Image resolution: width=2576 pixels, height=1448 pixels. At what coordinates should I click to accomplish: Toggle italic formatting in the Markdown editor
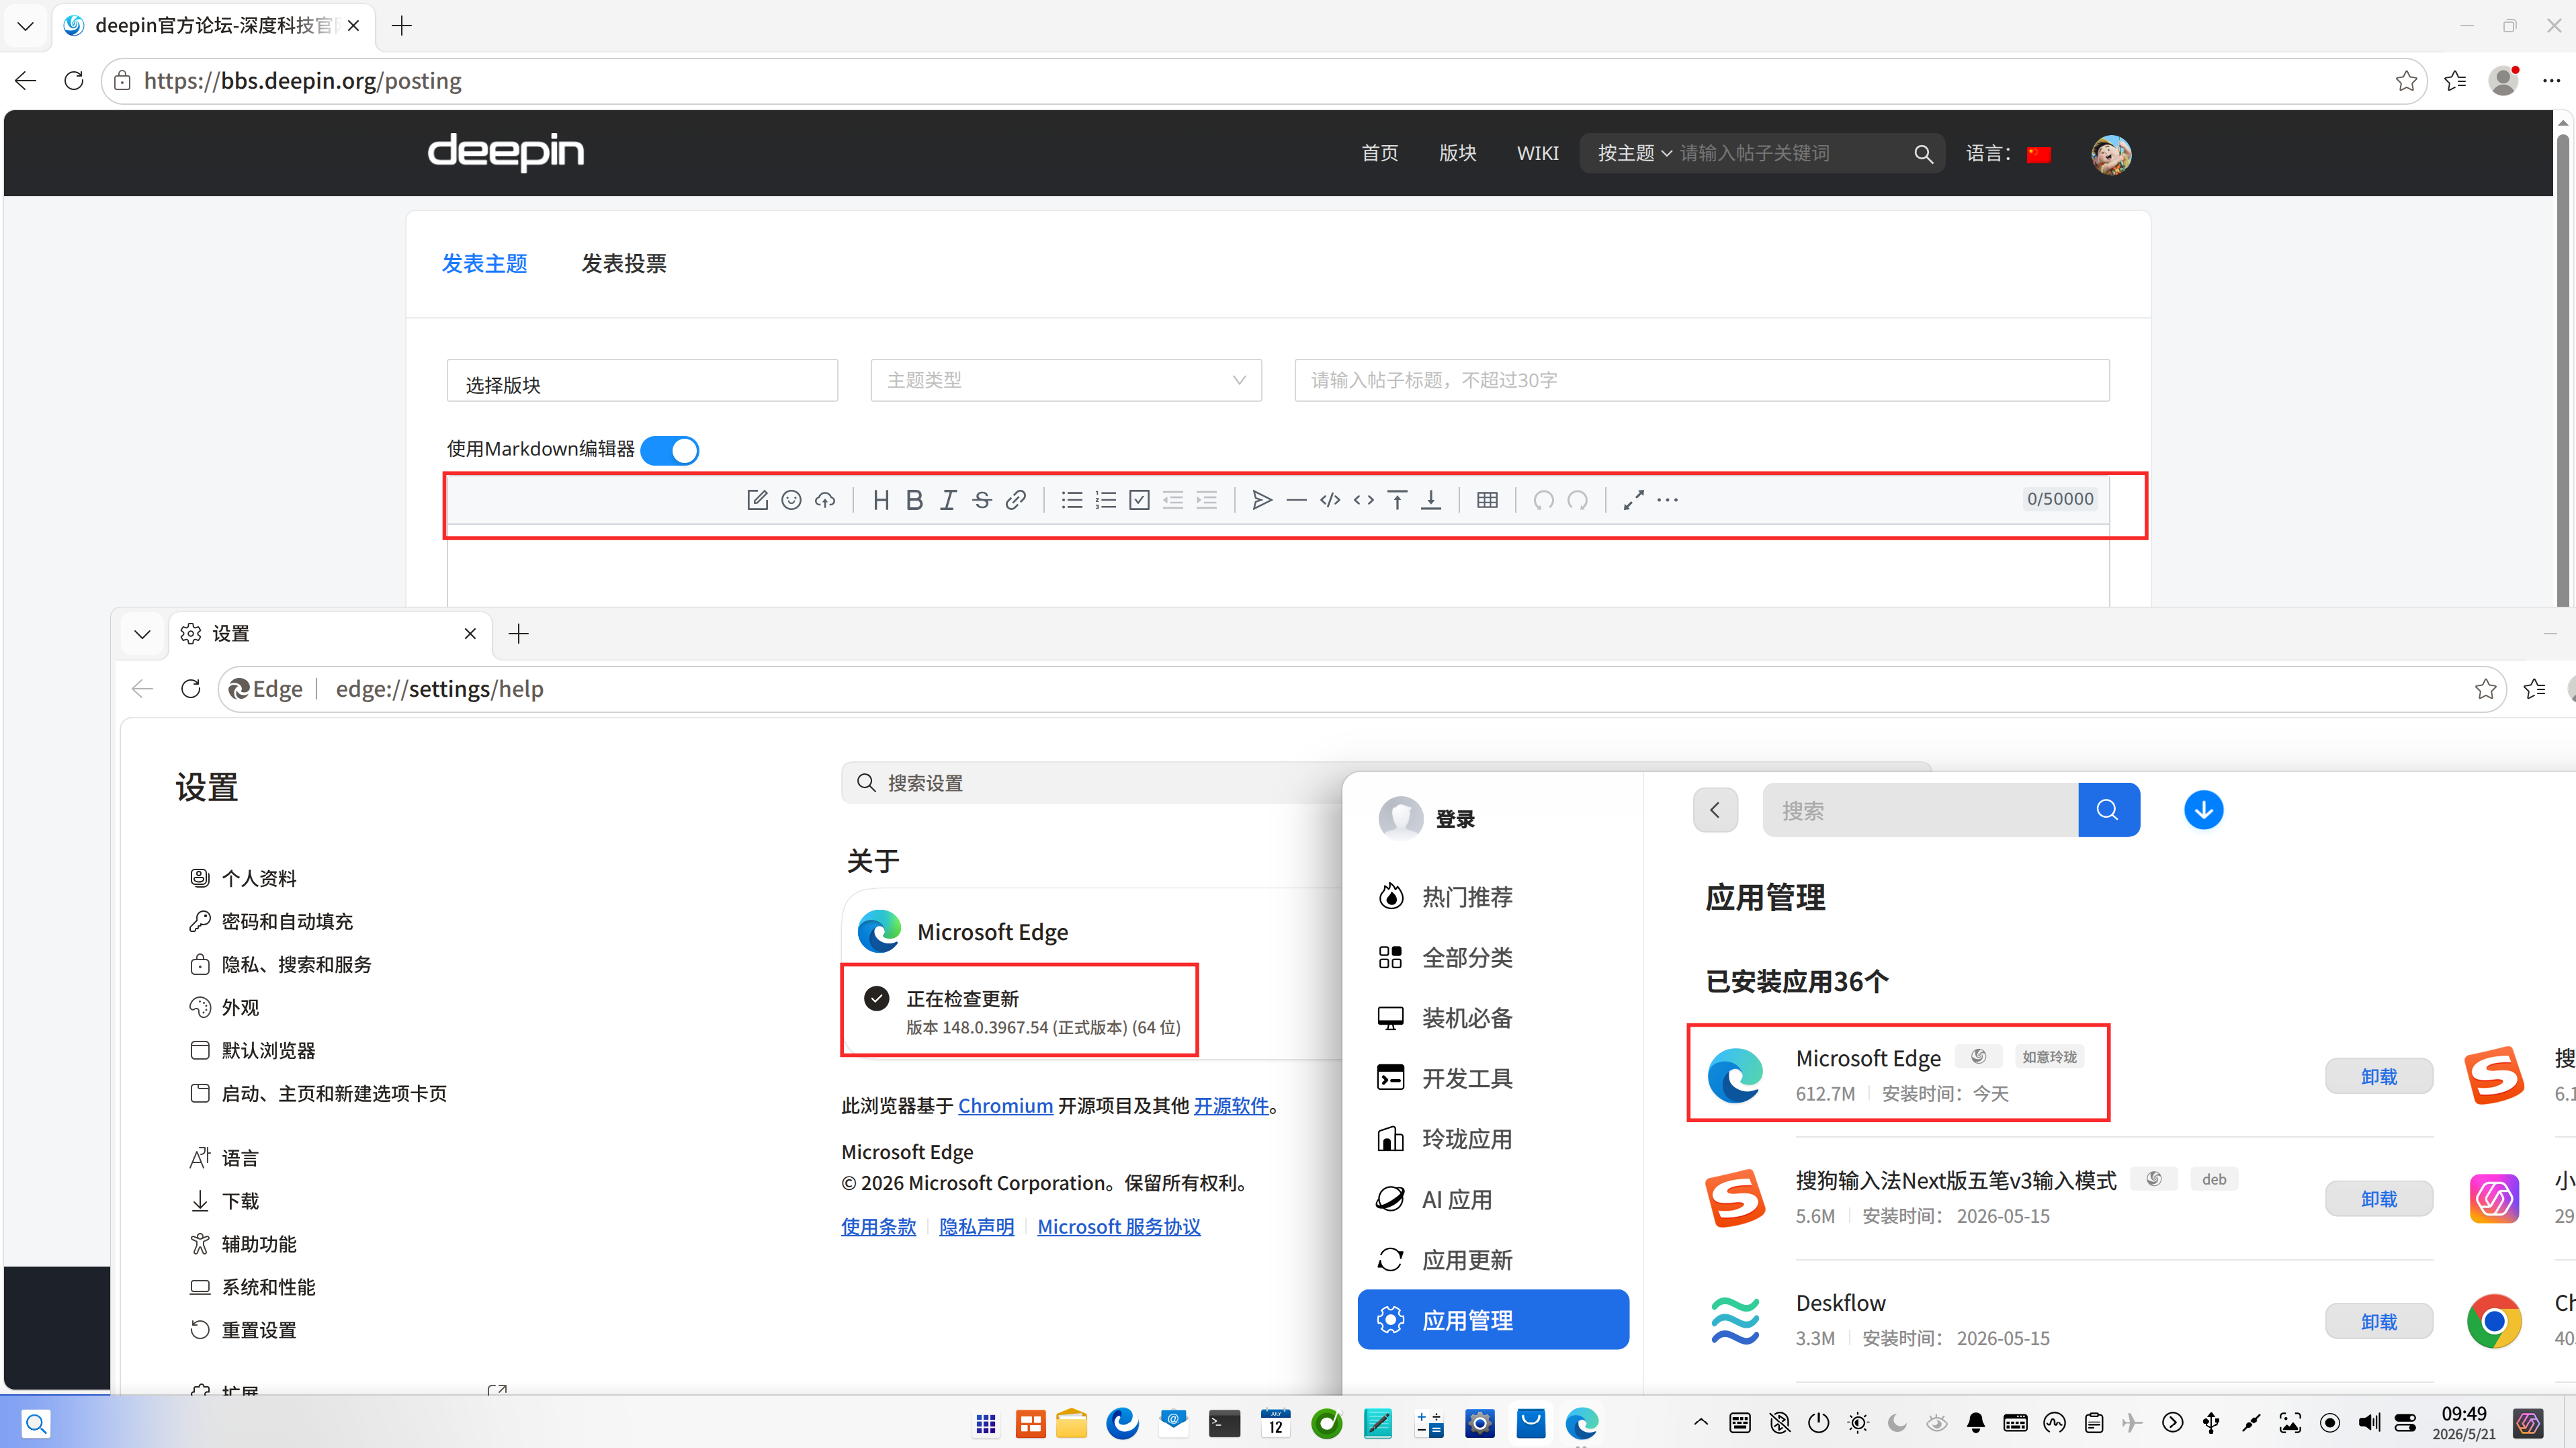(x=948, y=500)
